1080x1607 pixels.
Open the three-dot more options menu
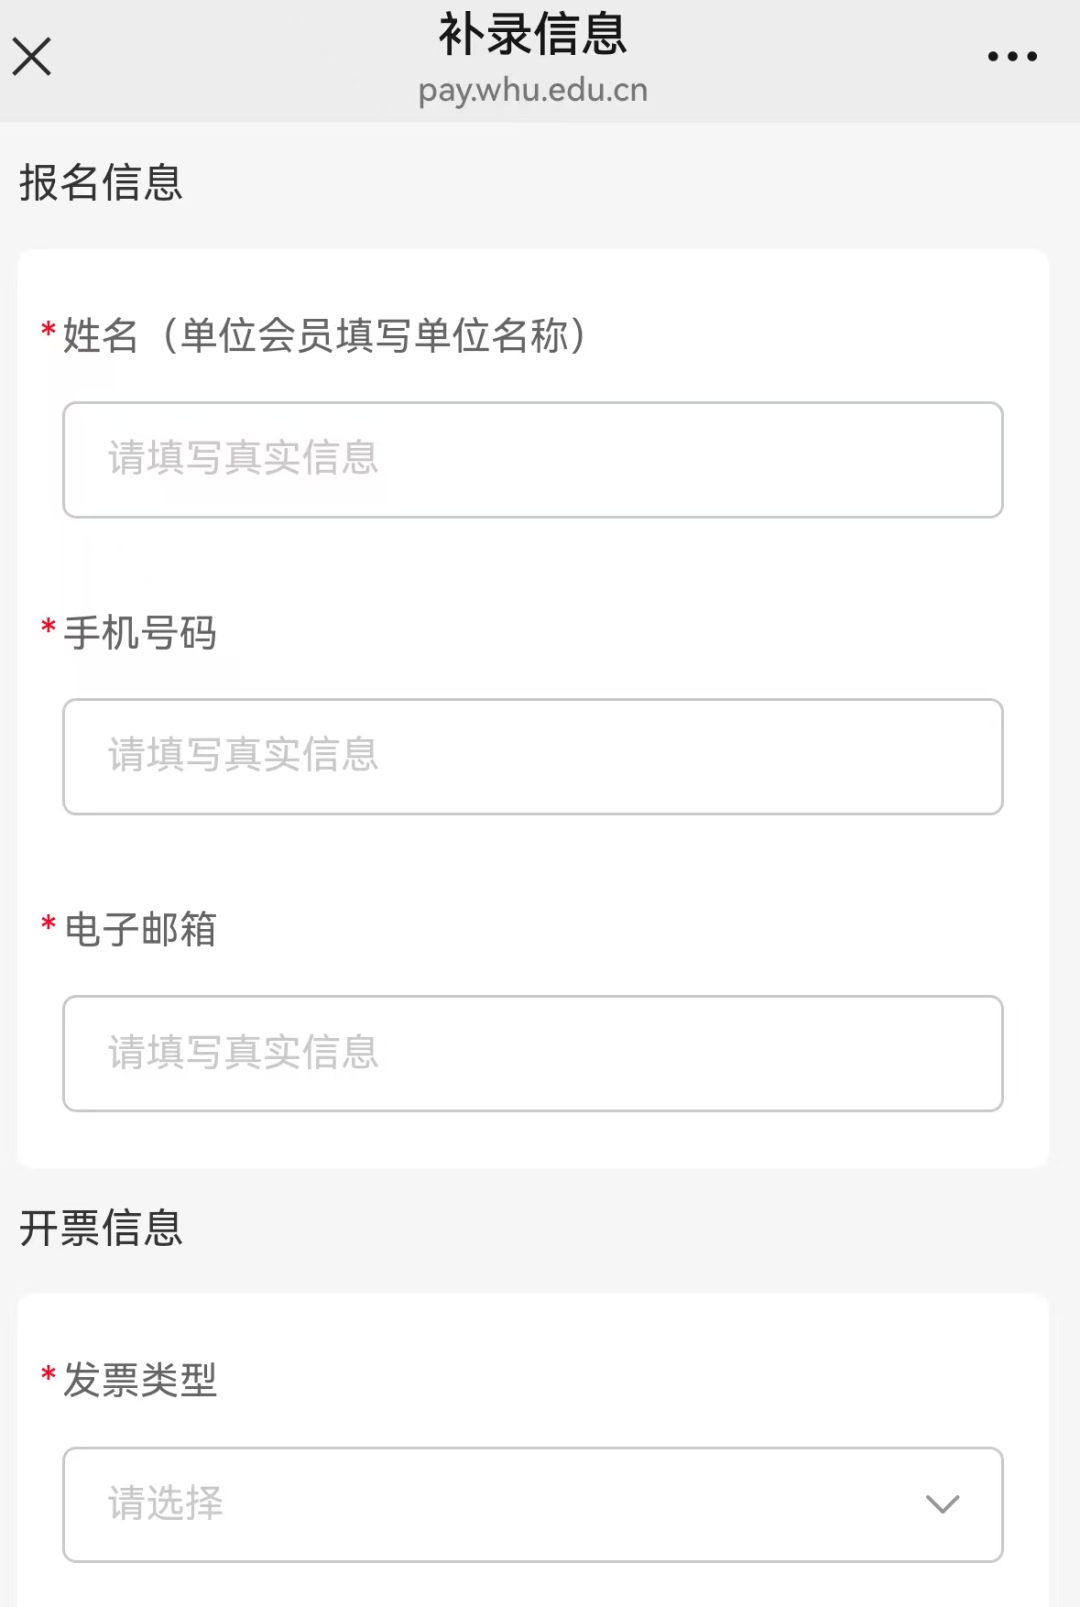click(x=1012, y=57)
